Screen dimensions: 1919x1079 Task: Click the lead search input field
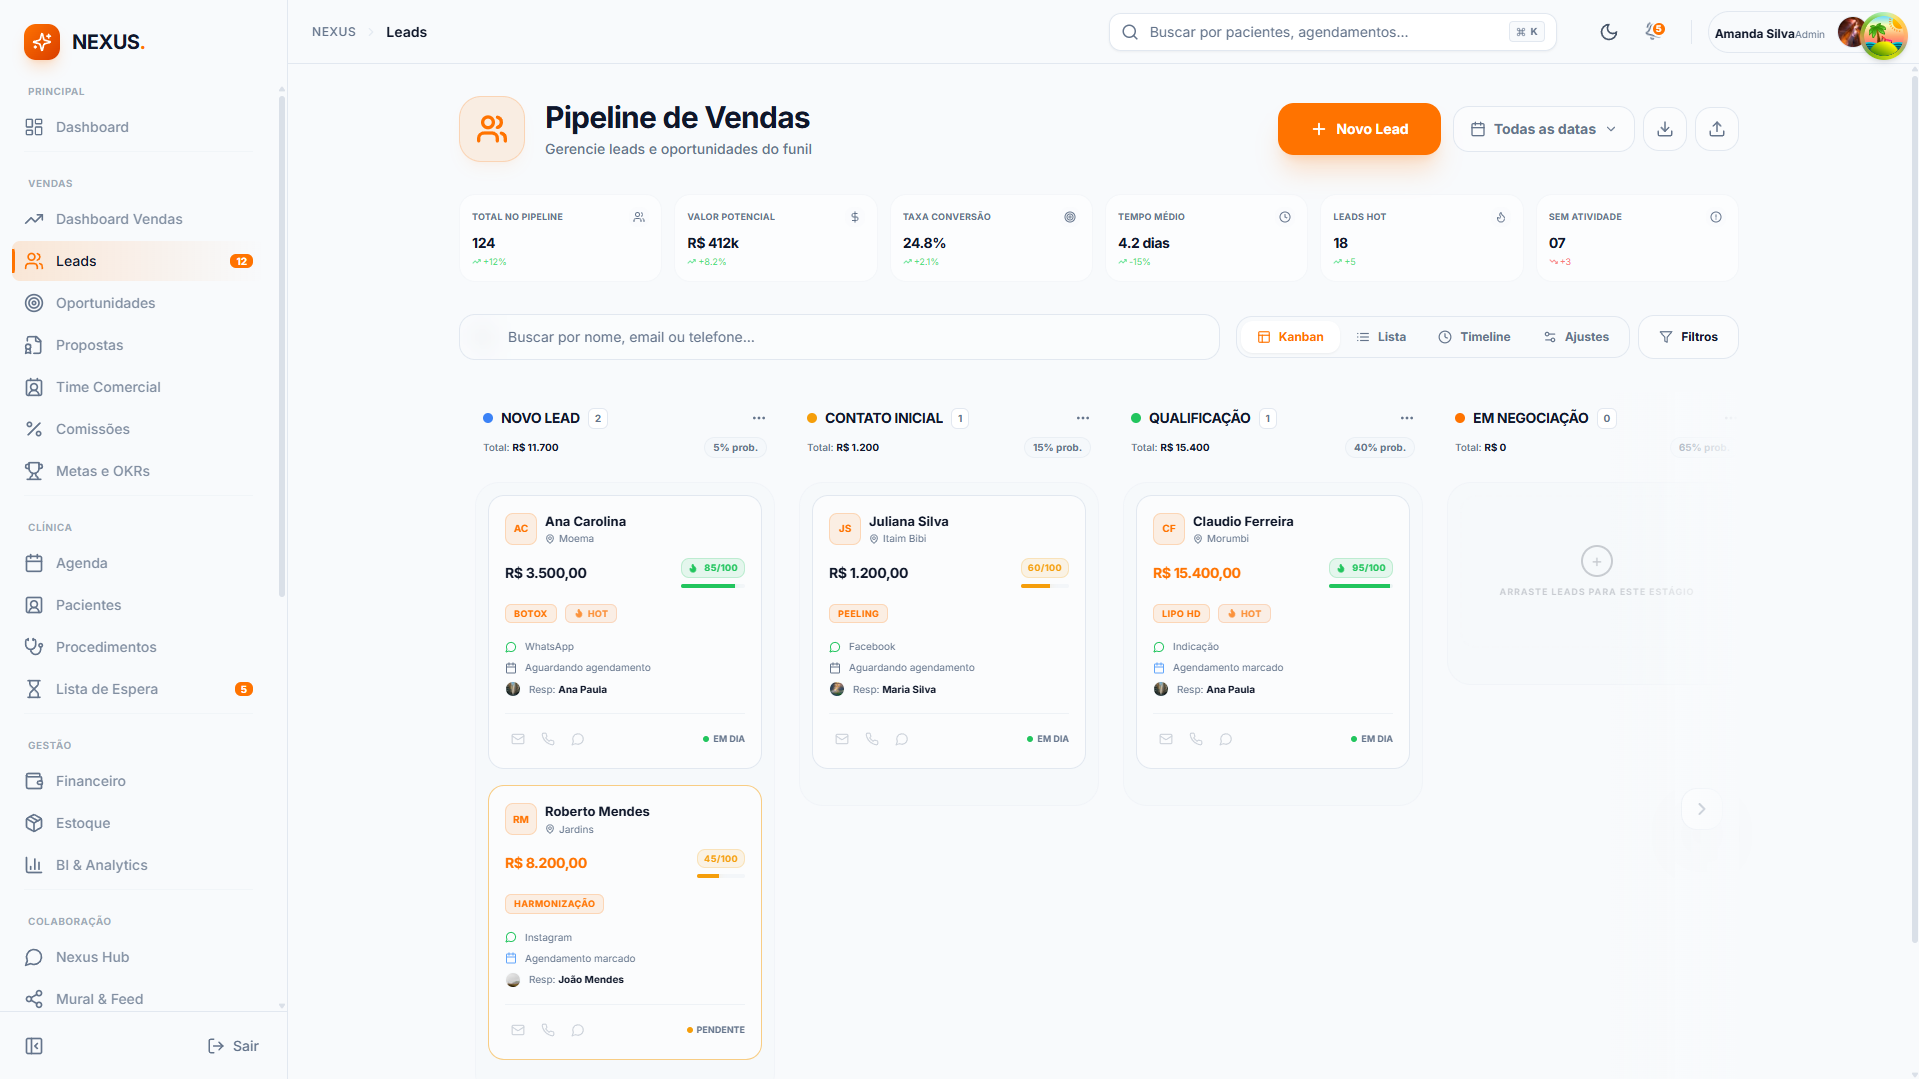pyautogui.click(x=840, y=337)
